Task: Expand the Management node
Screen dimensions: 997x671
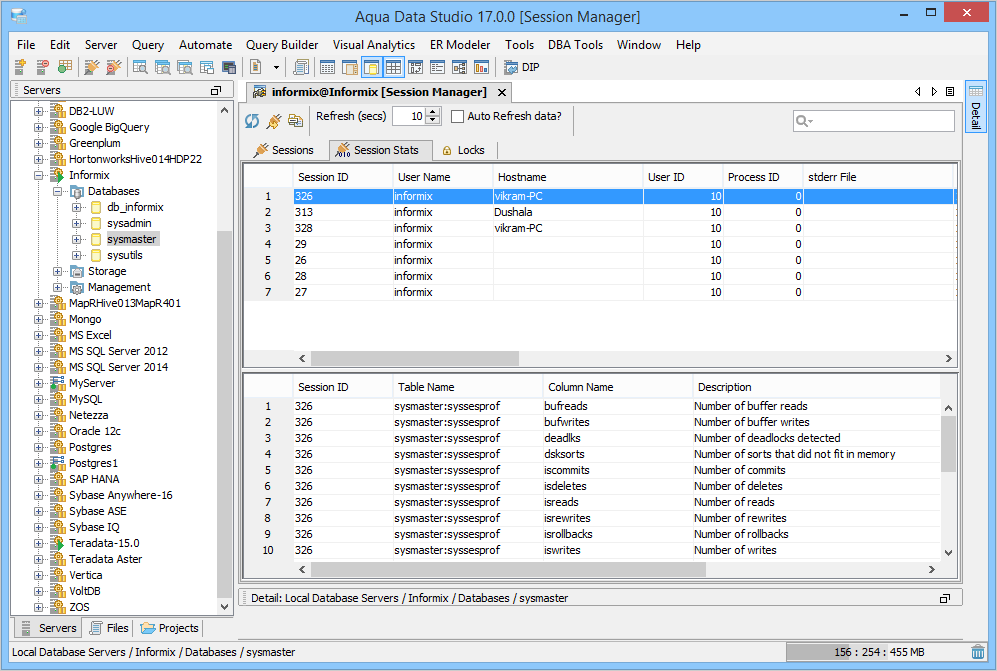Action: (57, 287)
